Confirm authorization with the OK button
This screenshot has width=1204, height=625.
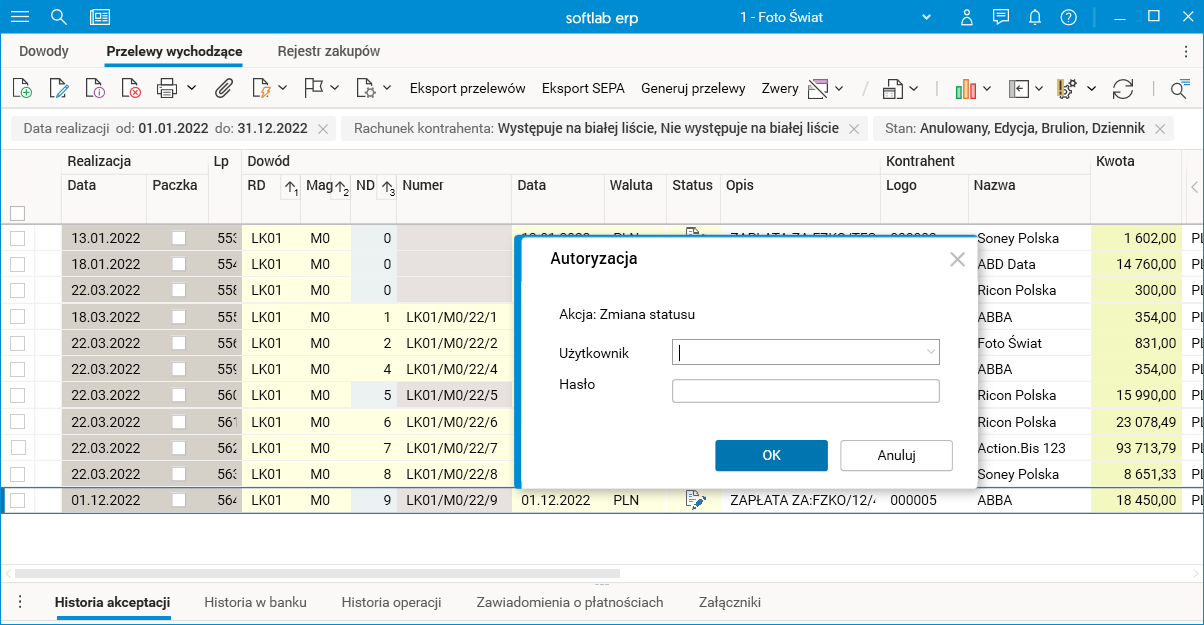(x=771, y=455)
